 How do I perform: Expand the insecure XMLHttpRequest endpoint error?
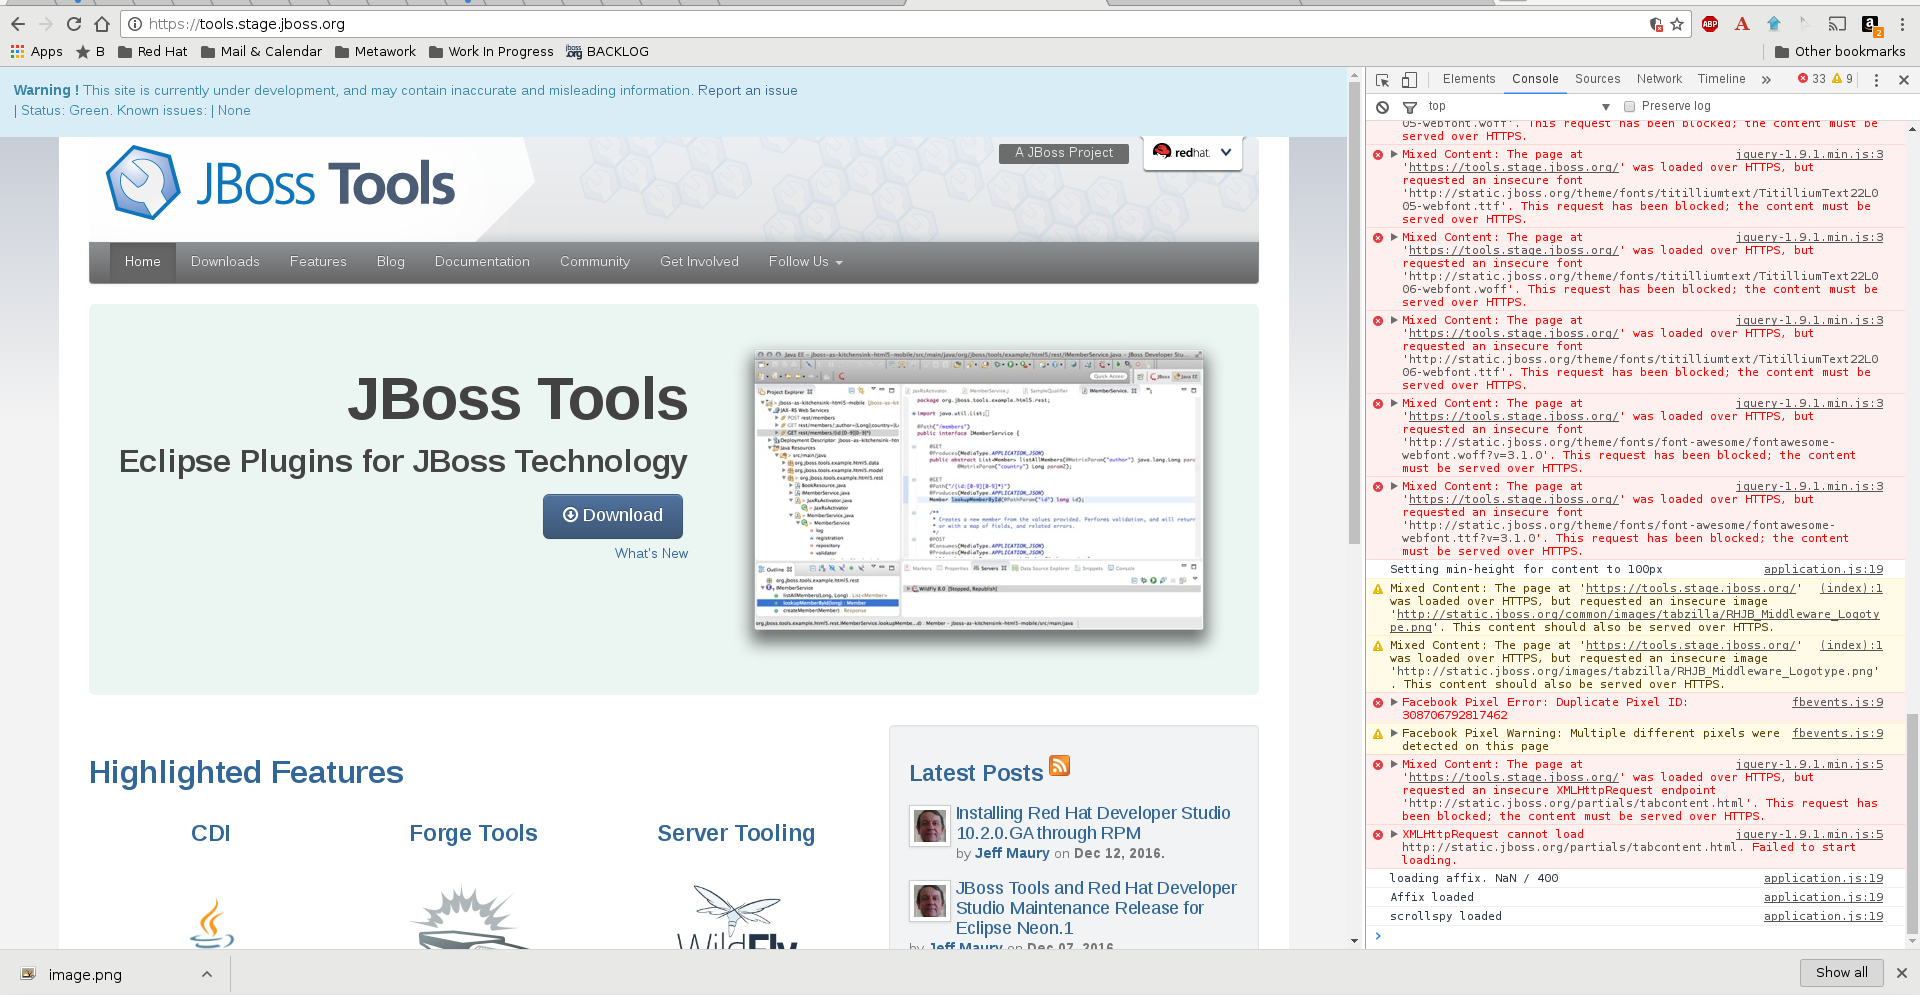1394,764
